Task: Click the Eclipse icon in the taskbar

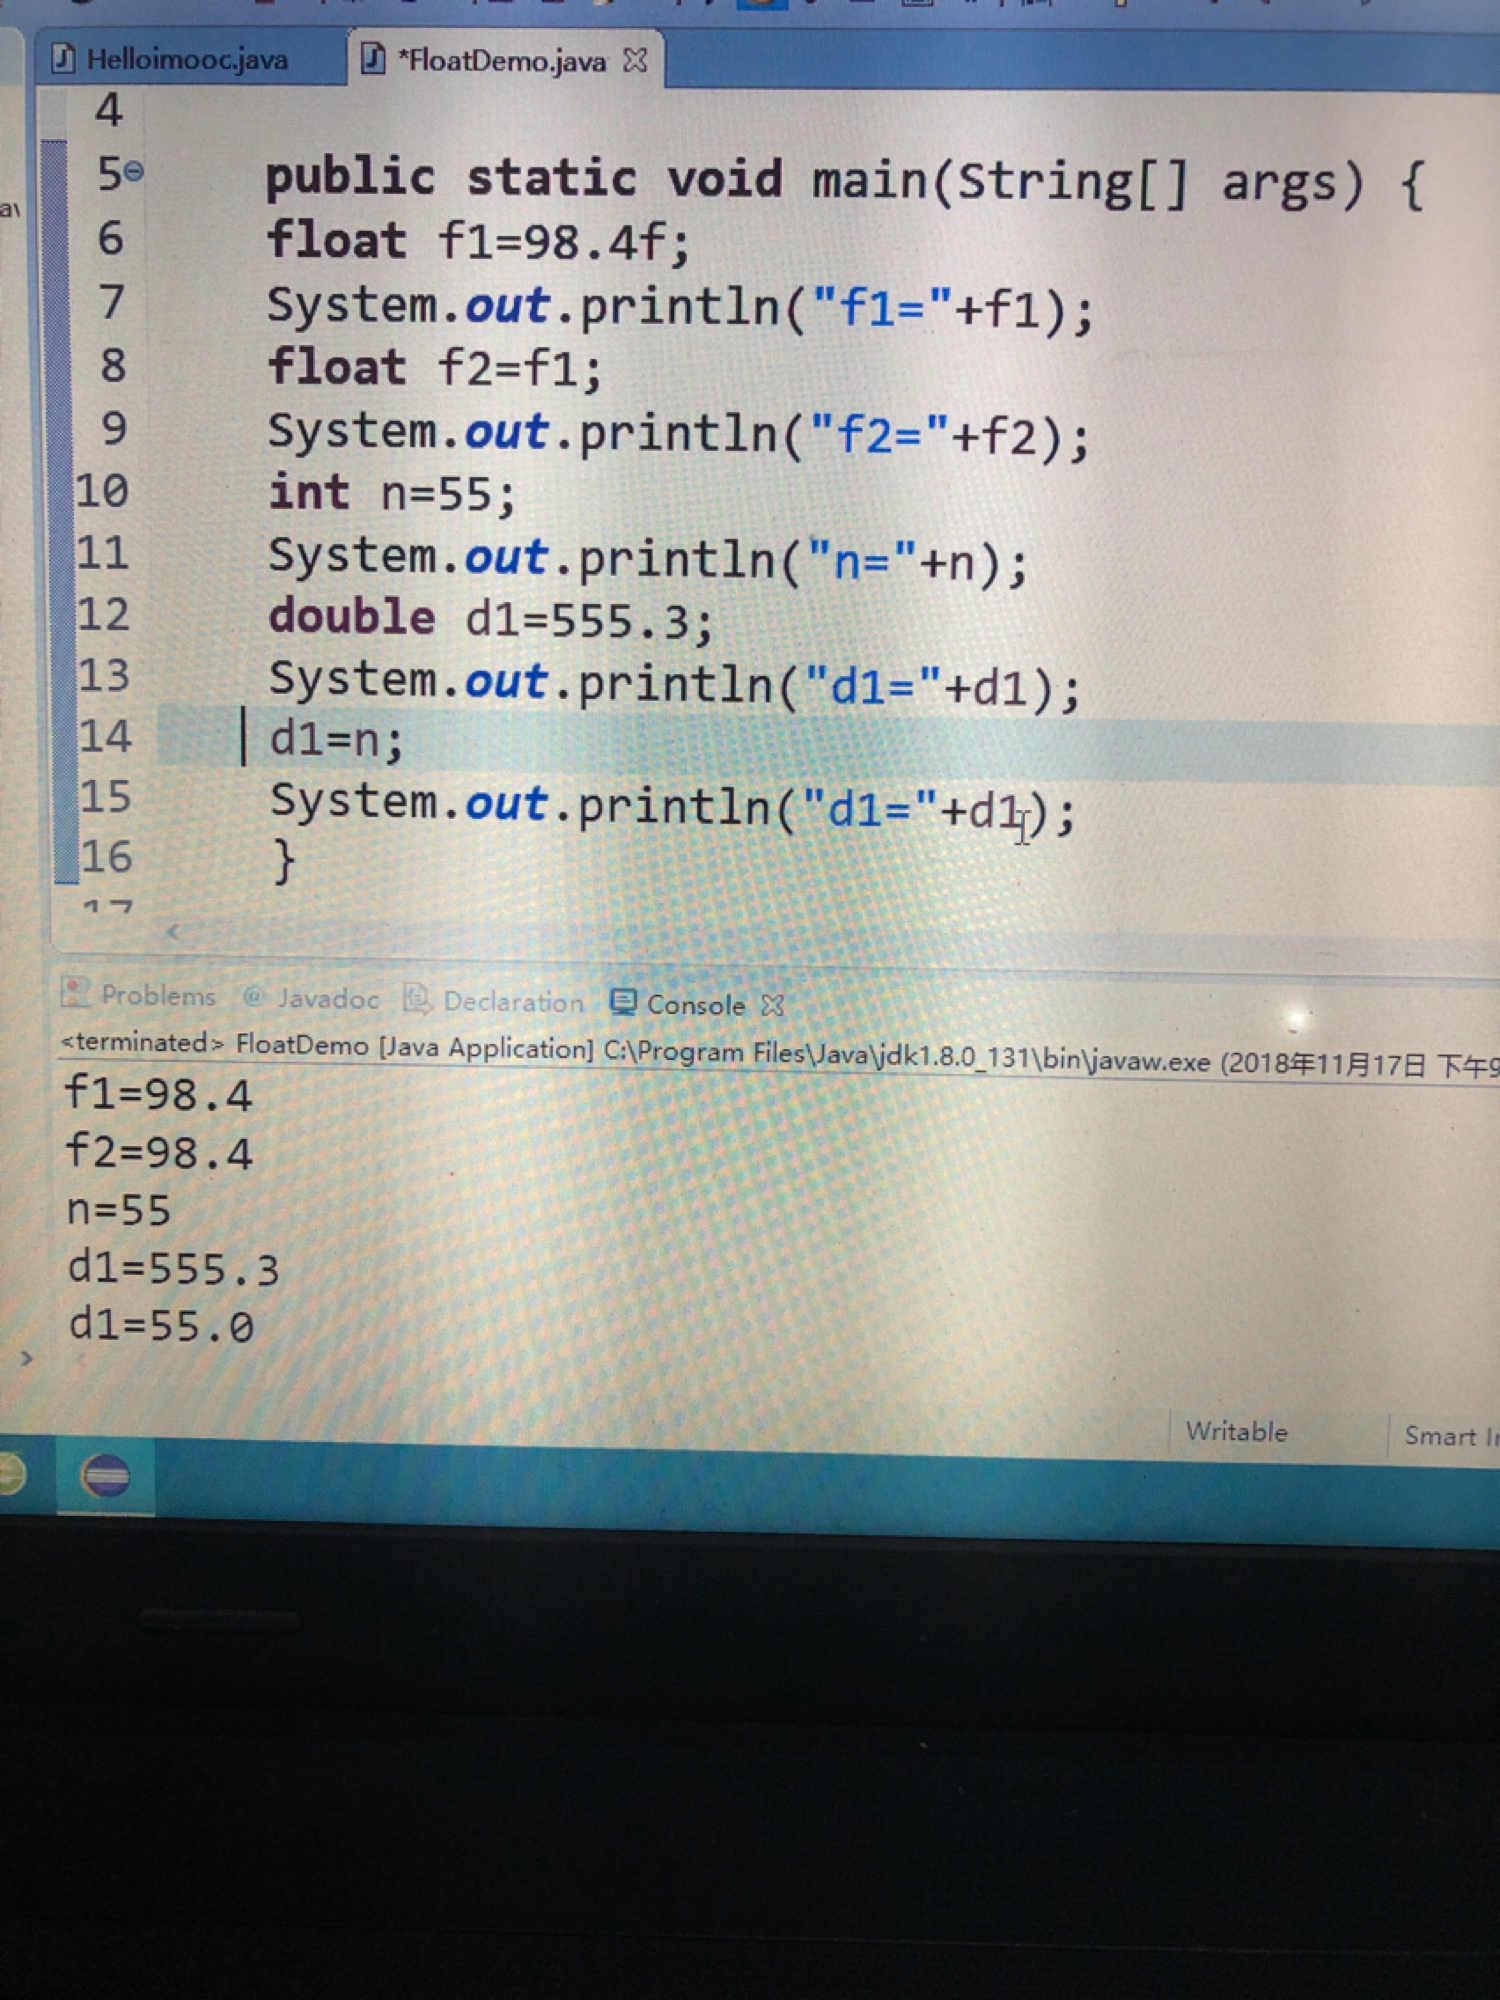Action: (x=105, y=1476)
